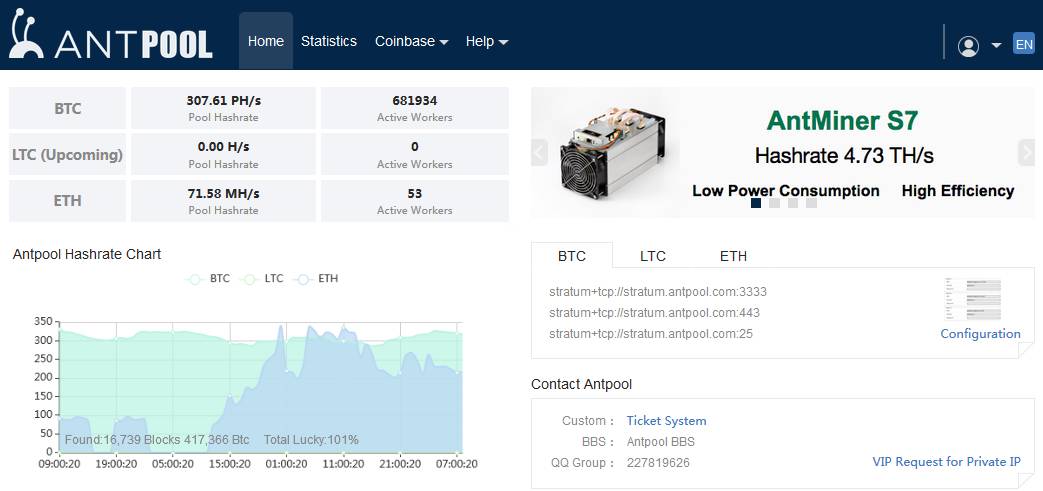
Task: Open the Configuration link
Action: point(980,333)
